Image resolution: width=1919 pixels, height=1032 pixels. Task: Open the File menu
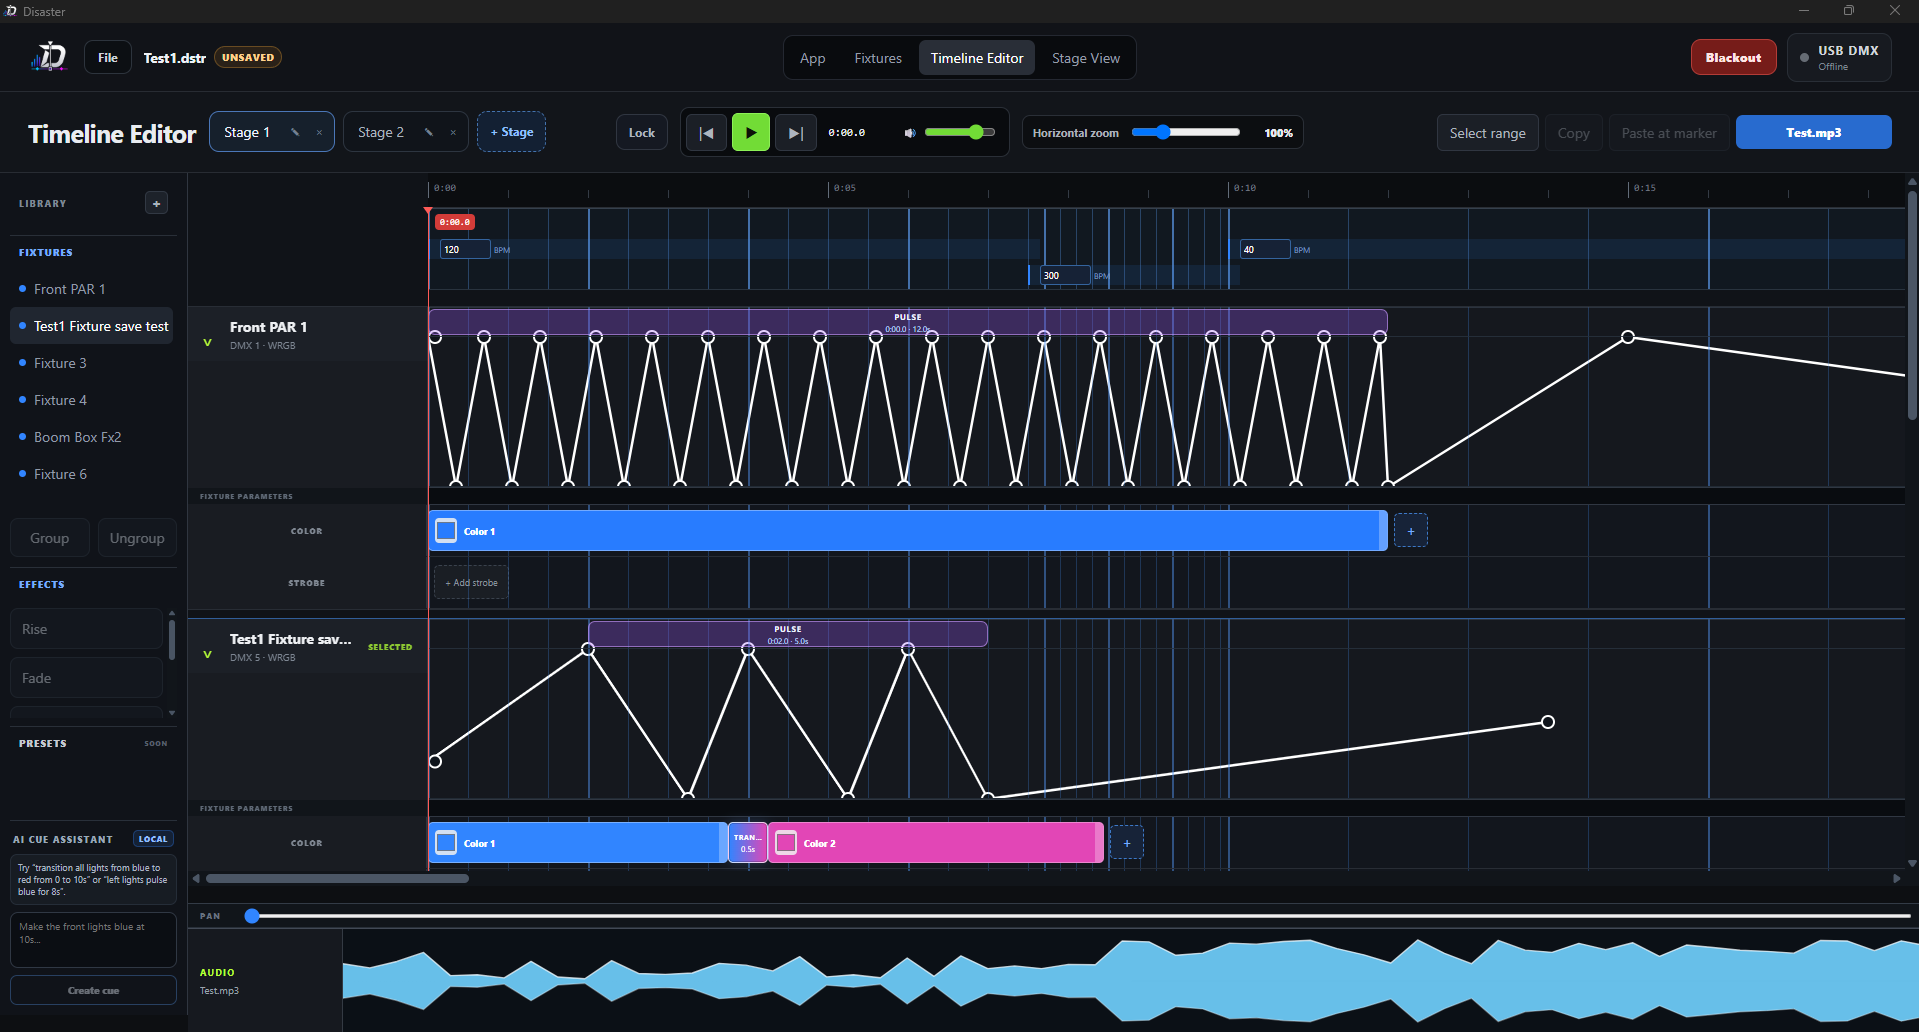pos(108,58)
